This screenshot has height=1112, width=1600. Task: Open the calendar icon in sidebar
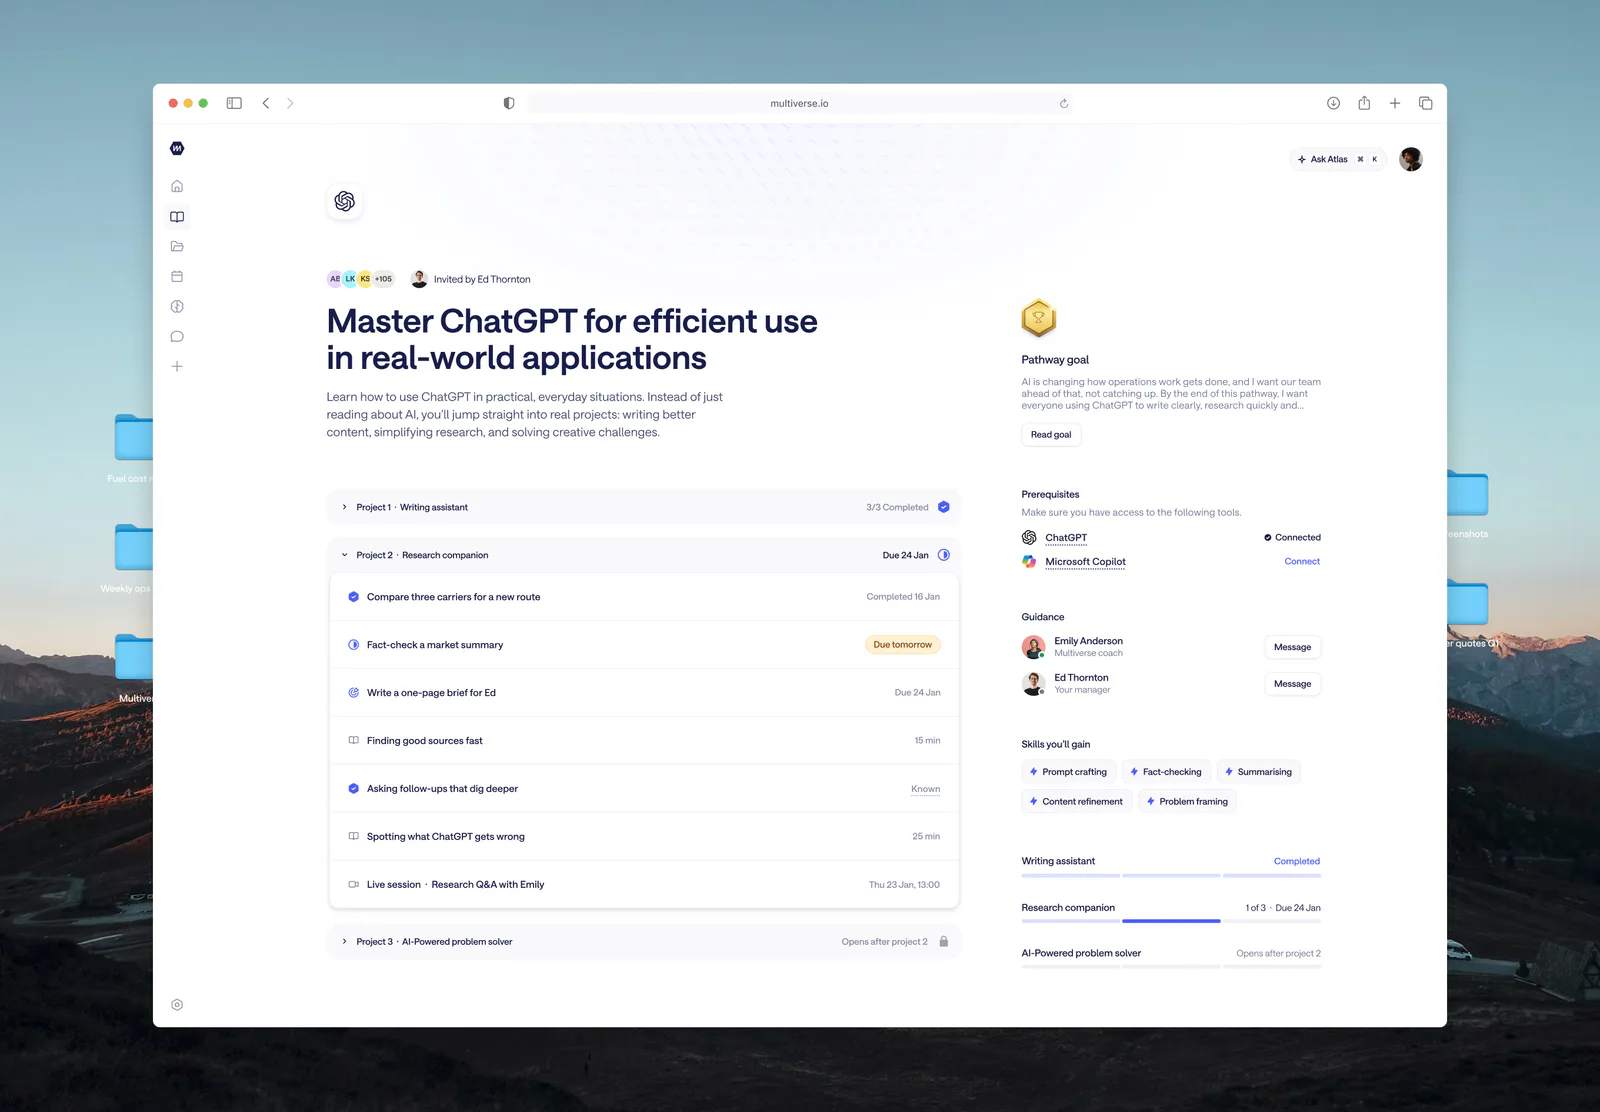(177, 276)
